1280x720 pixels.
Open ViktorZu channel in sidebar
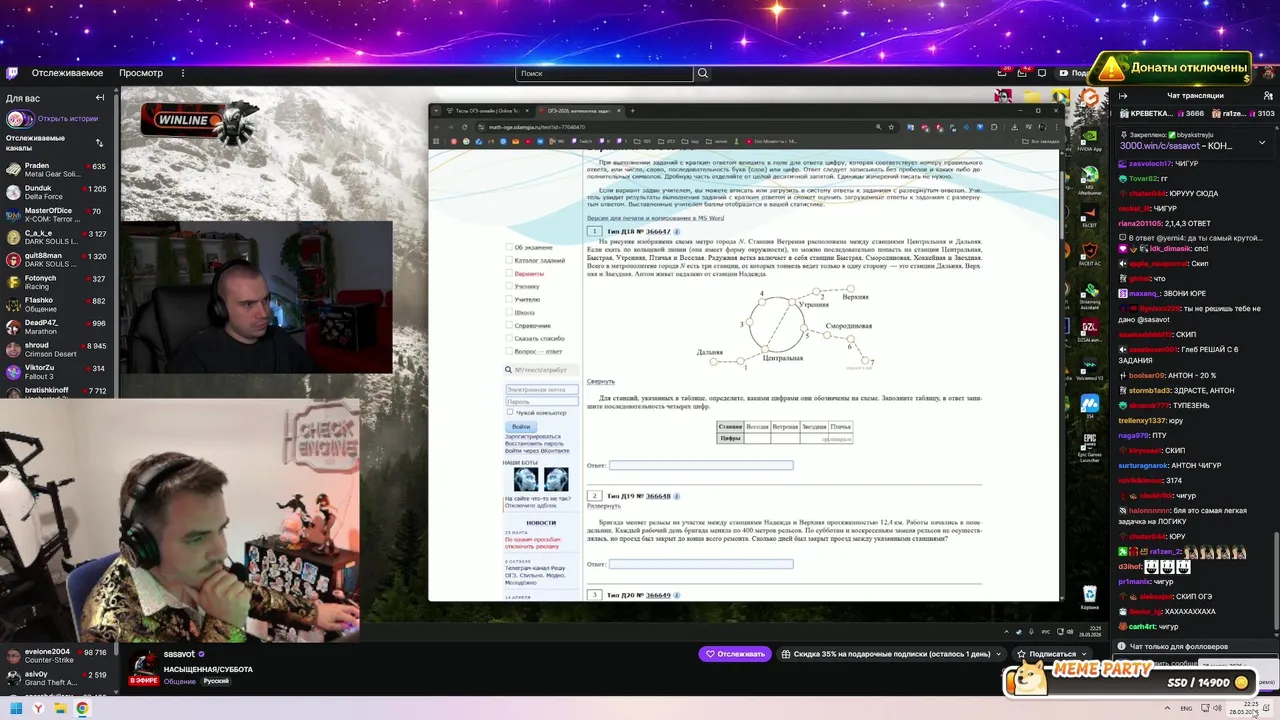[x=57, y=372]
